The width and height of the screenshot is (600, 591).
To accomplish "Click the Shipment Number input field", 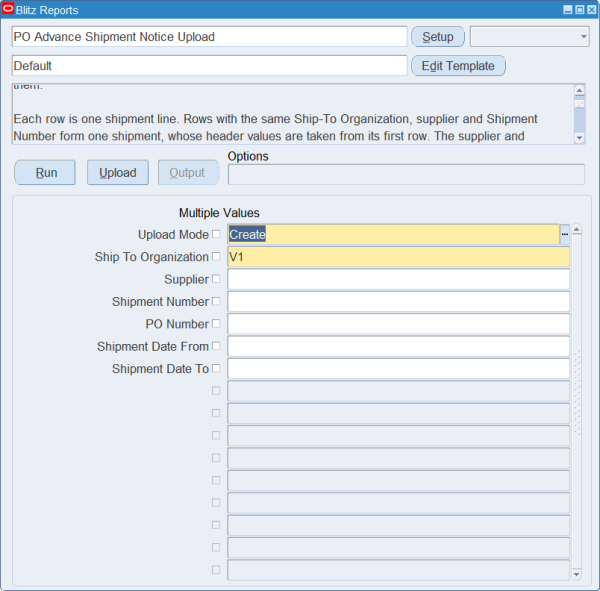I will (398, 301).
